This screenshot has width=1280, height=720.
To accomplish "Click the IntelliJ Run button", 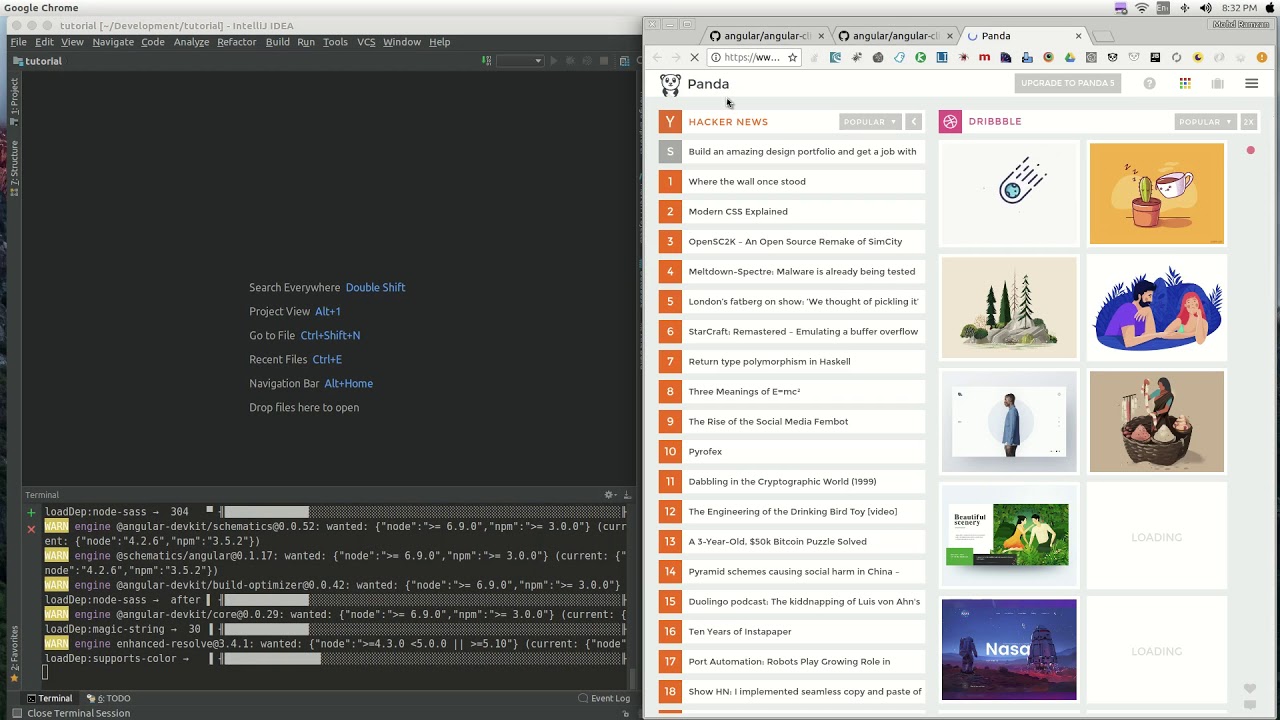I will coord(553,61).
